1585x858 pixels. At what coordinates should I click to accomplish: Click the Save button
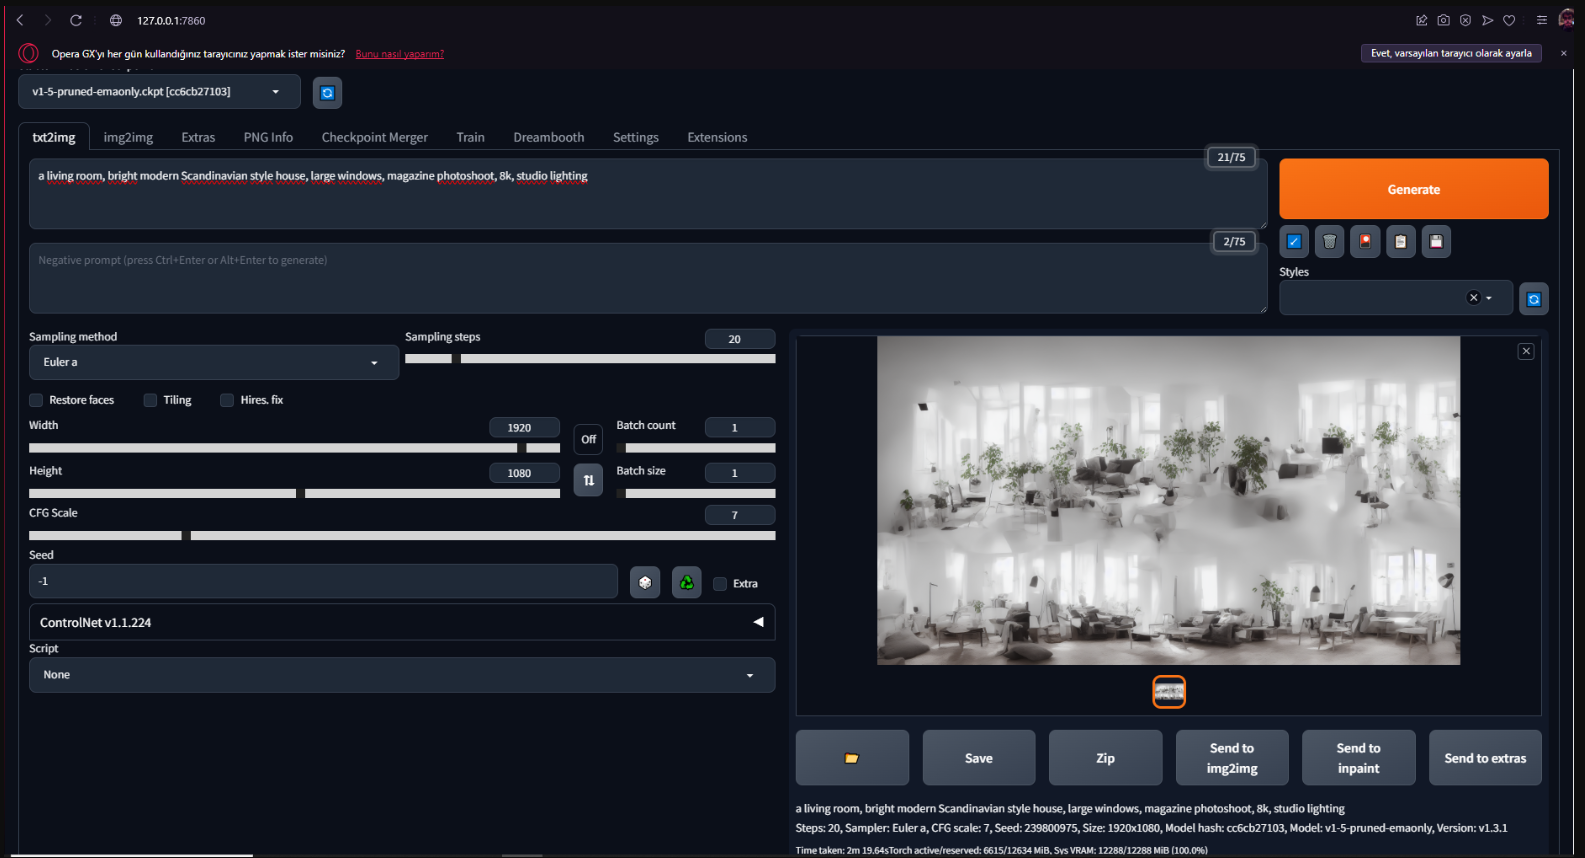click(979, 758)
